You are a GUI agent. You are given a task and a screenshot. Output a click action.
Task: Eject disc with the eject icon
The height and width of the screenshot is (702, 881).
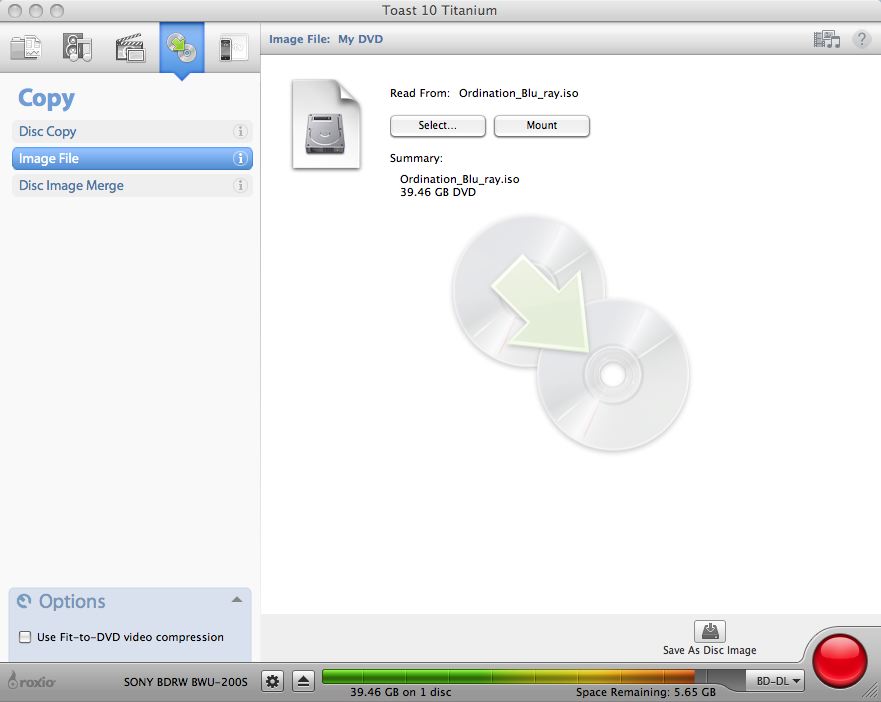point(304,681)
